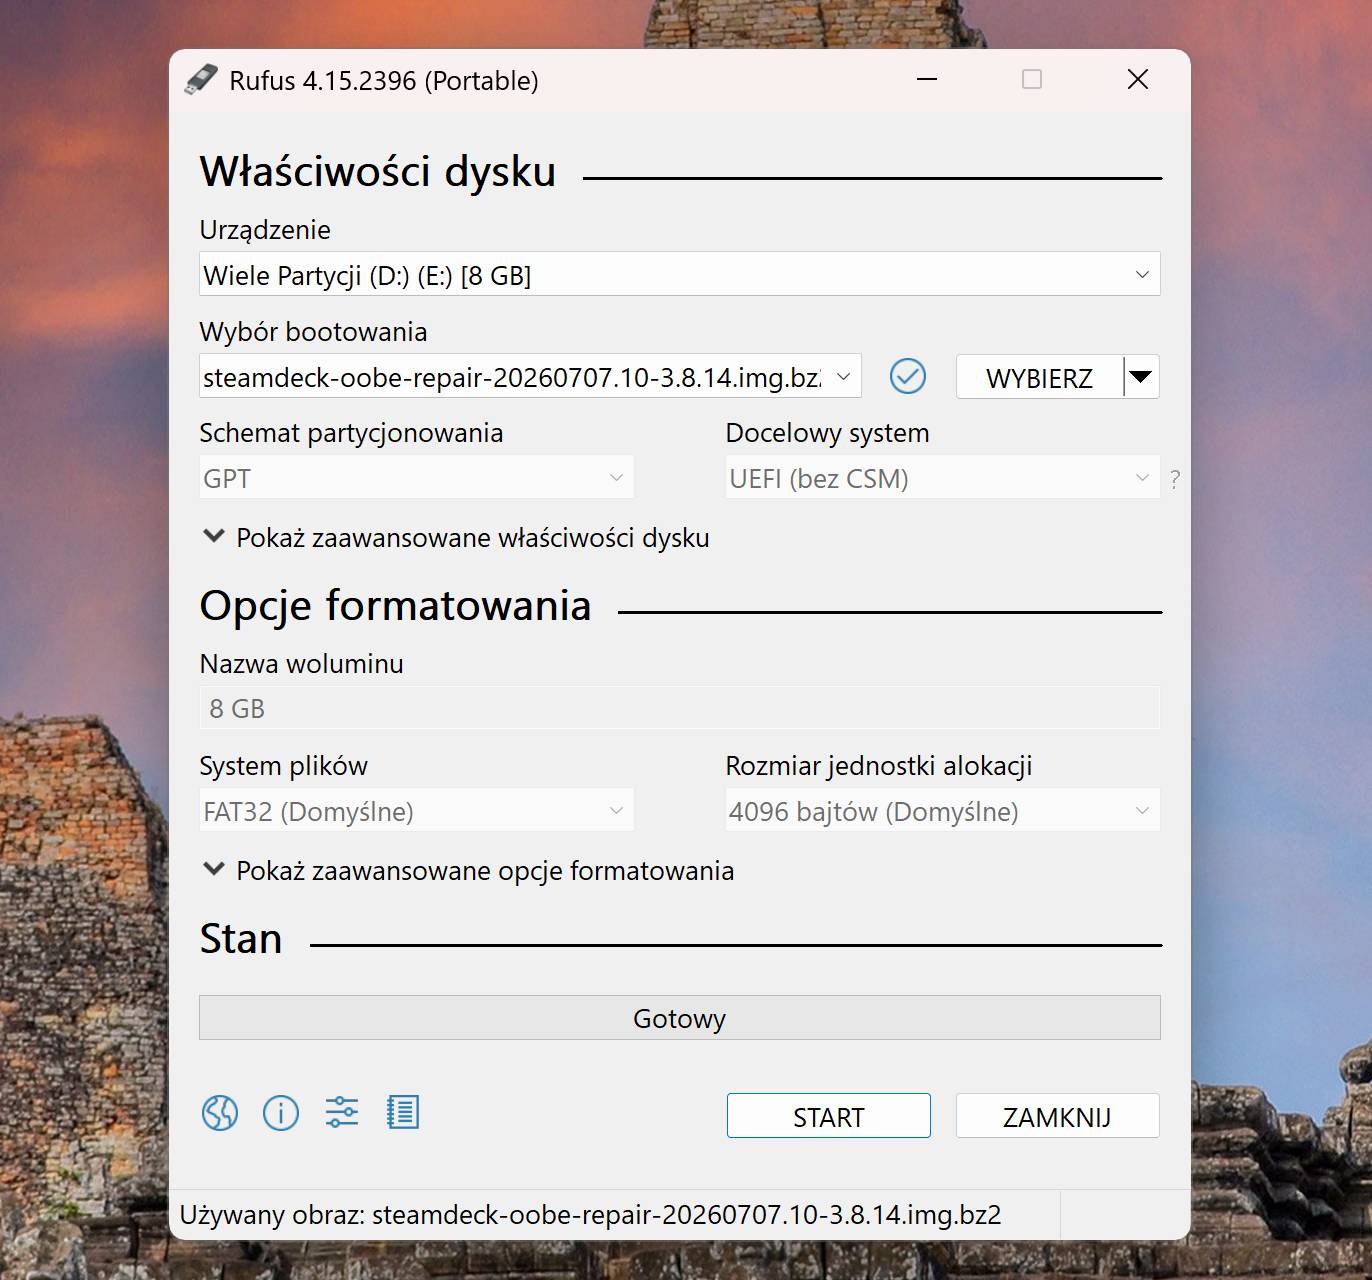Open the GPT partition scheme dropdown

tap(417, 478)
